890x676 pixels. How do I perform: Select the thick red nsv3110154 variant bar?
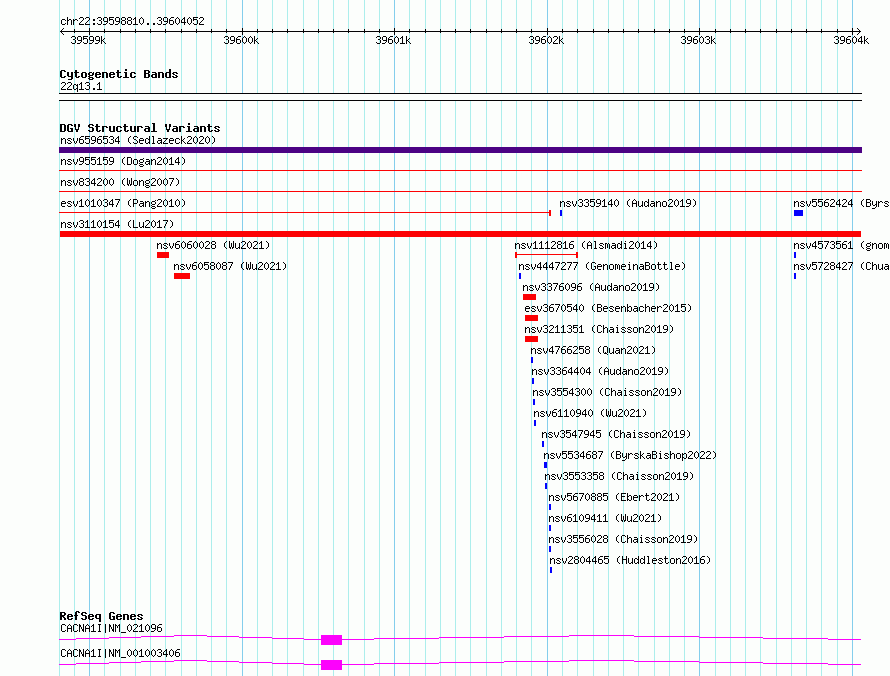click(x=460, y=234)
